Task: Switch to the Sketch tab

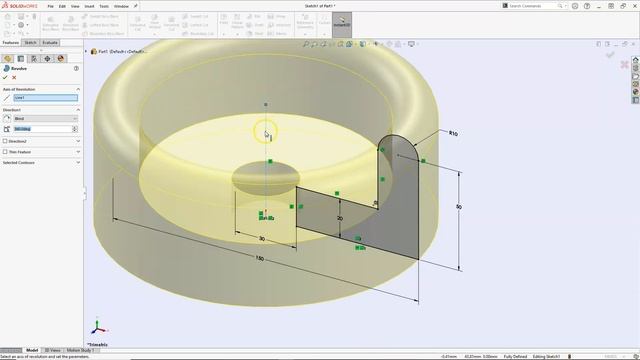Action: [30, 42]
